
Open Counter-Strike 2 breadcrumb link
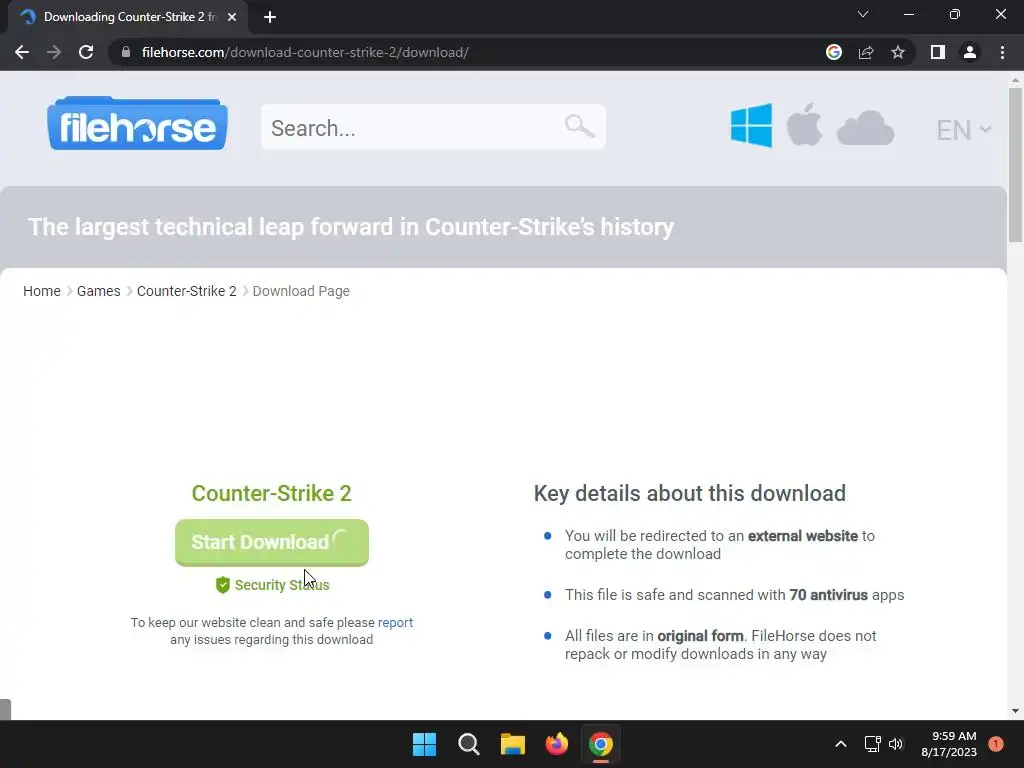click(187, 291)
